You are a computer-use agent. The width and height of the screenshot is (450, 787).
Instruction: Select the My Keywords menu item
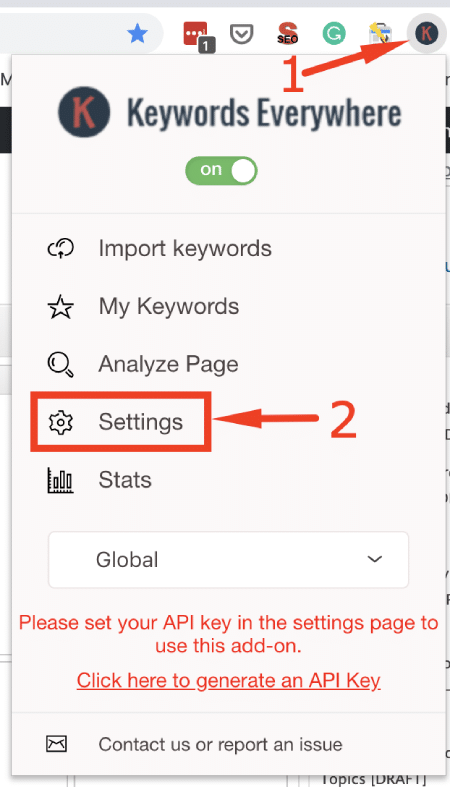pyautogui.click(x=169, y=306)
